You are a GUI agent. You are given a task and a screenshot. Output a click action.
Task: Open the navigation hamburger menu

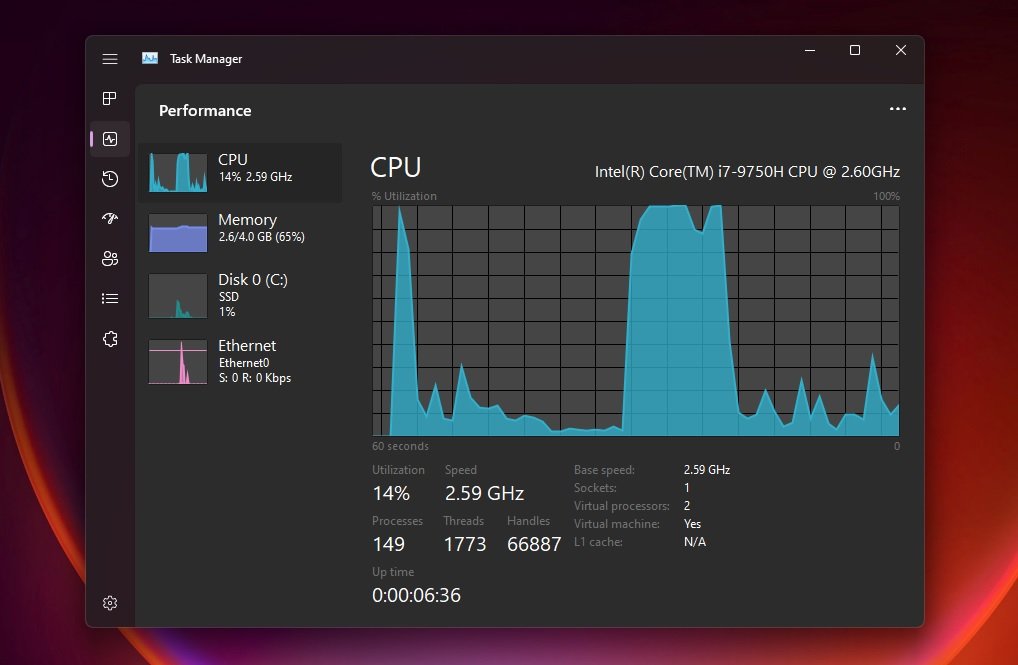pos(110,58)
